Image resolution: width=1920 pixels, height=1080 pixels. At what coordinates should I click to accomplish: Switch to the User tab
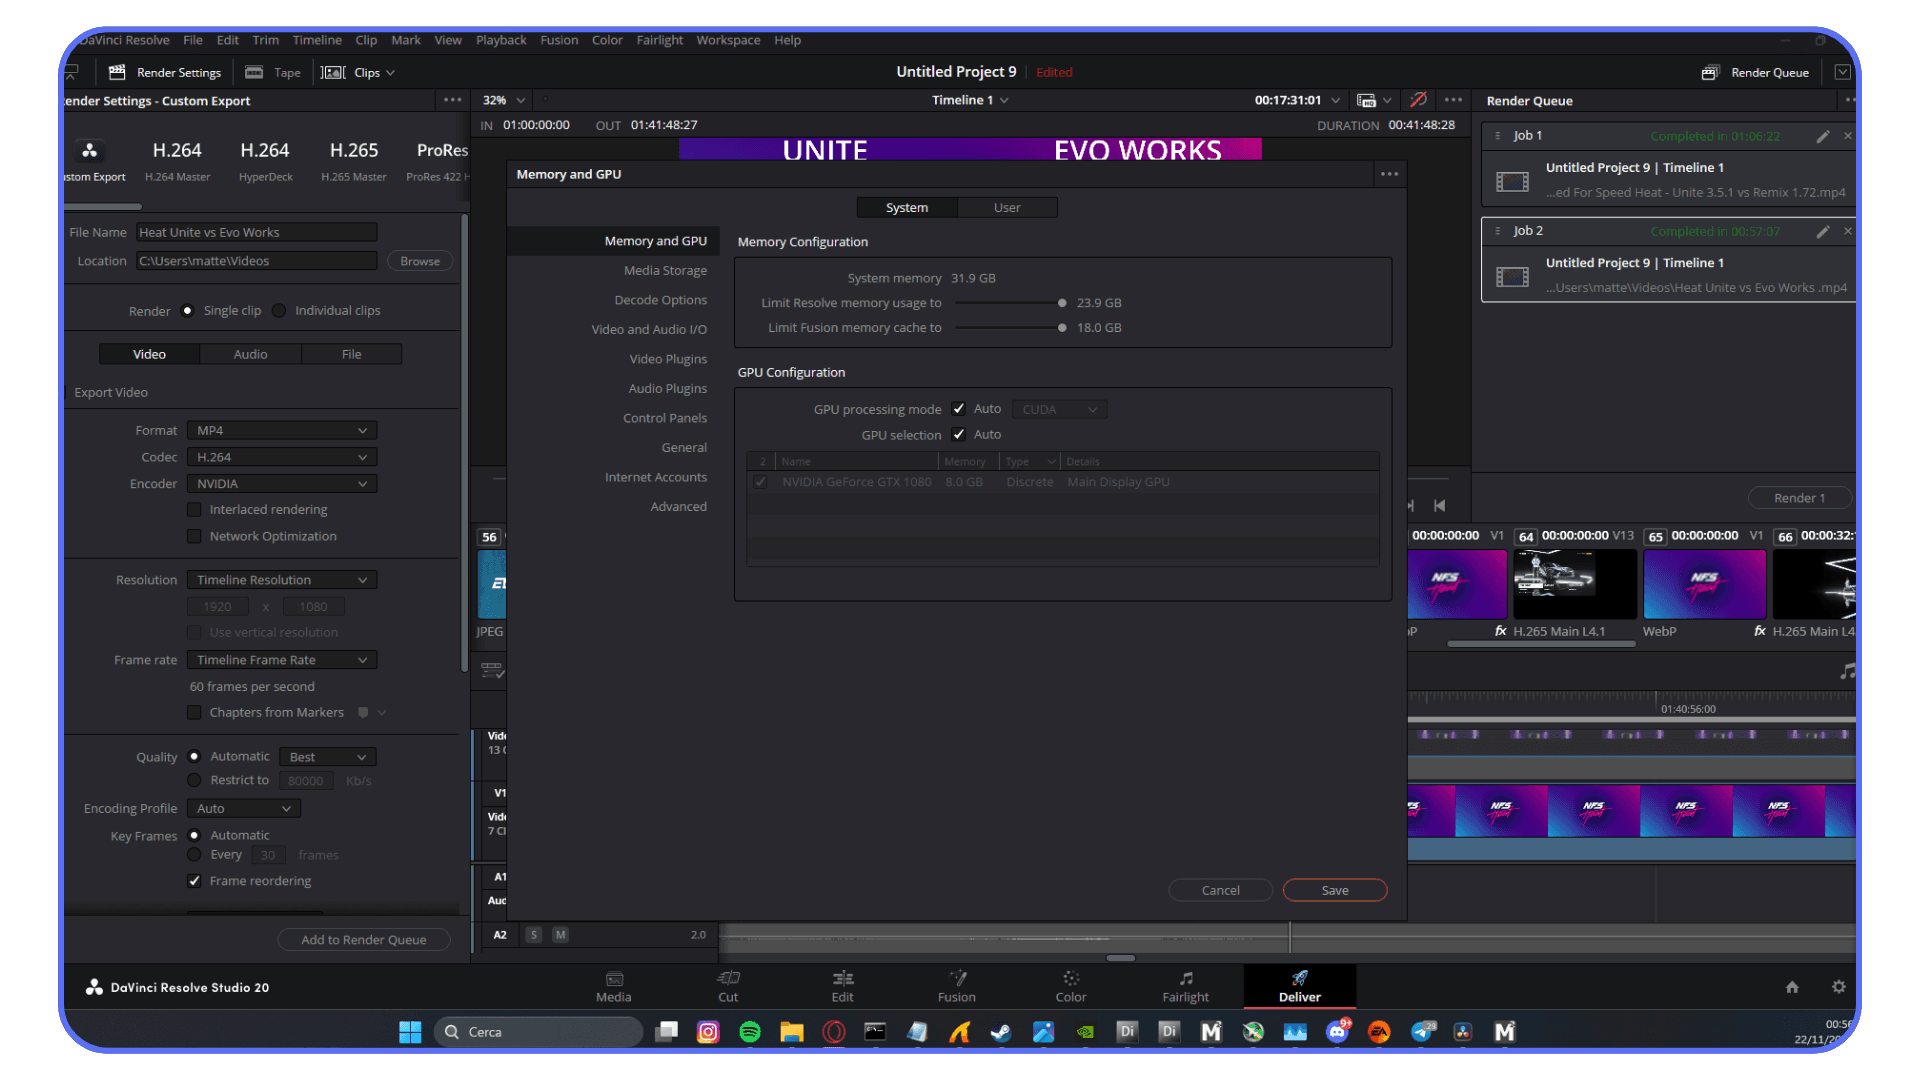1007,207
